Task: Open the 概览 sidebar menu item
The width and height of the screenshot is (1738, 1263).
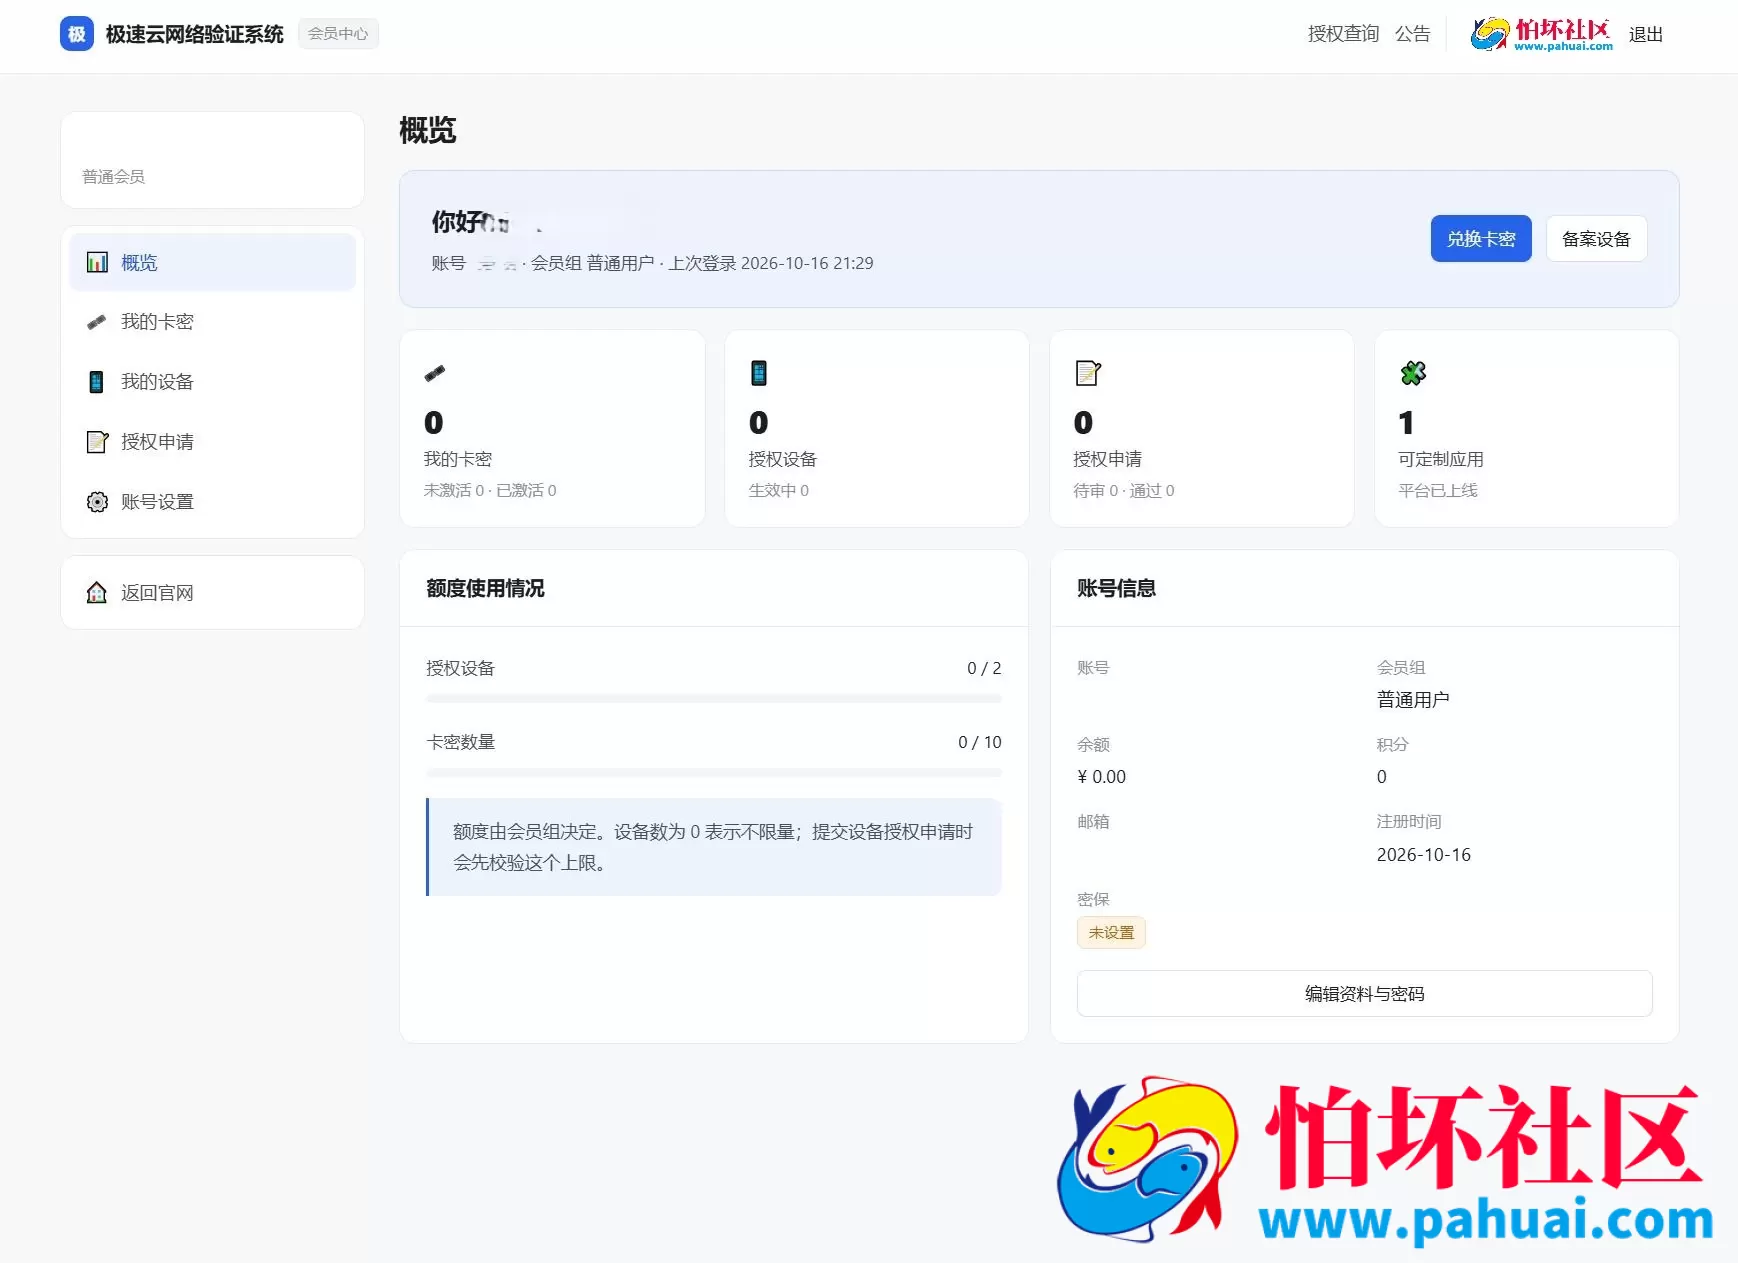Action: pyautogui.click(x=213, y=262)
